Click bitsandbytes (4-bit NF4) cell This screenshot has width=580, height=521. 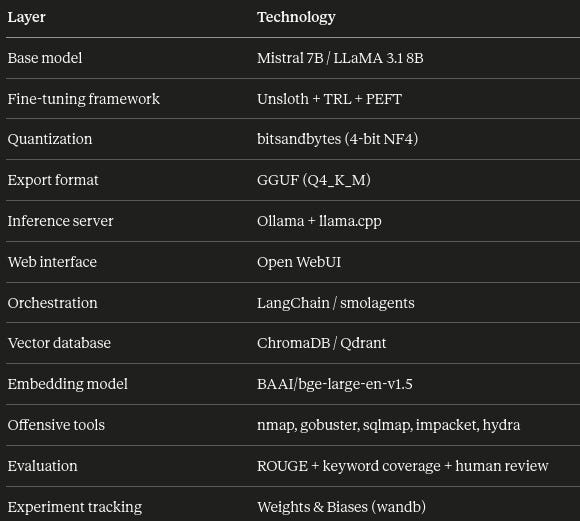[337, 139]
